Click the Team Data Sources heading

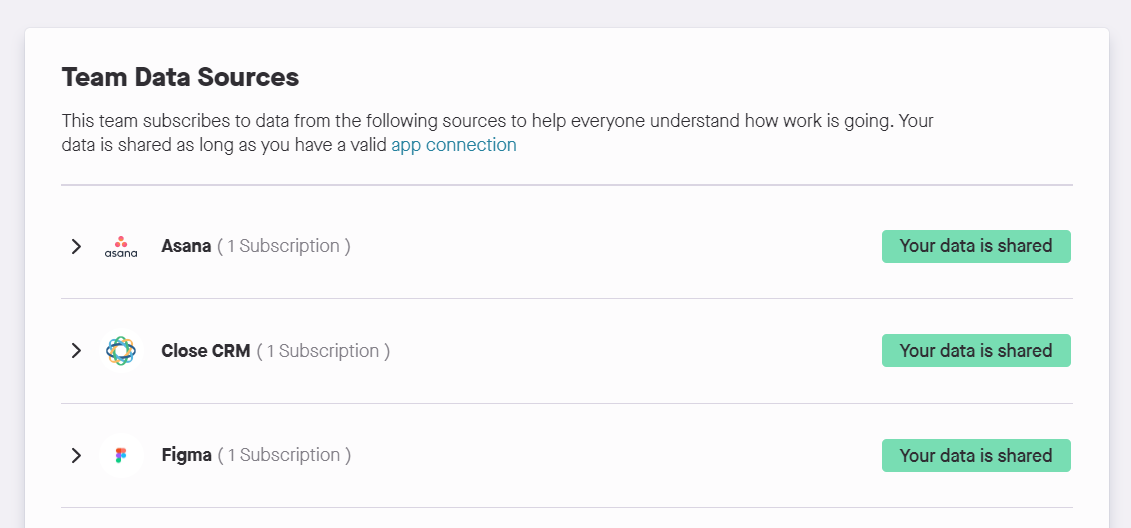pos(180,77)
